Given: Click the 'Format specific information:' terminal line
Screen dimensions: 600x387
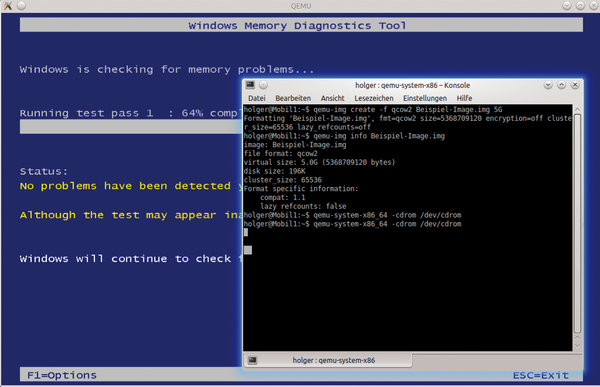Looking at the screenshot, I should point(301,189).
